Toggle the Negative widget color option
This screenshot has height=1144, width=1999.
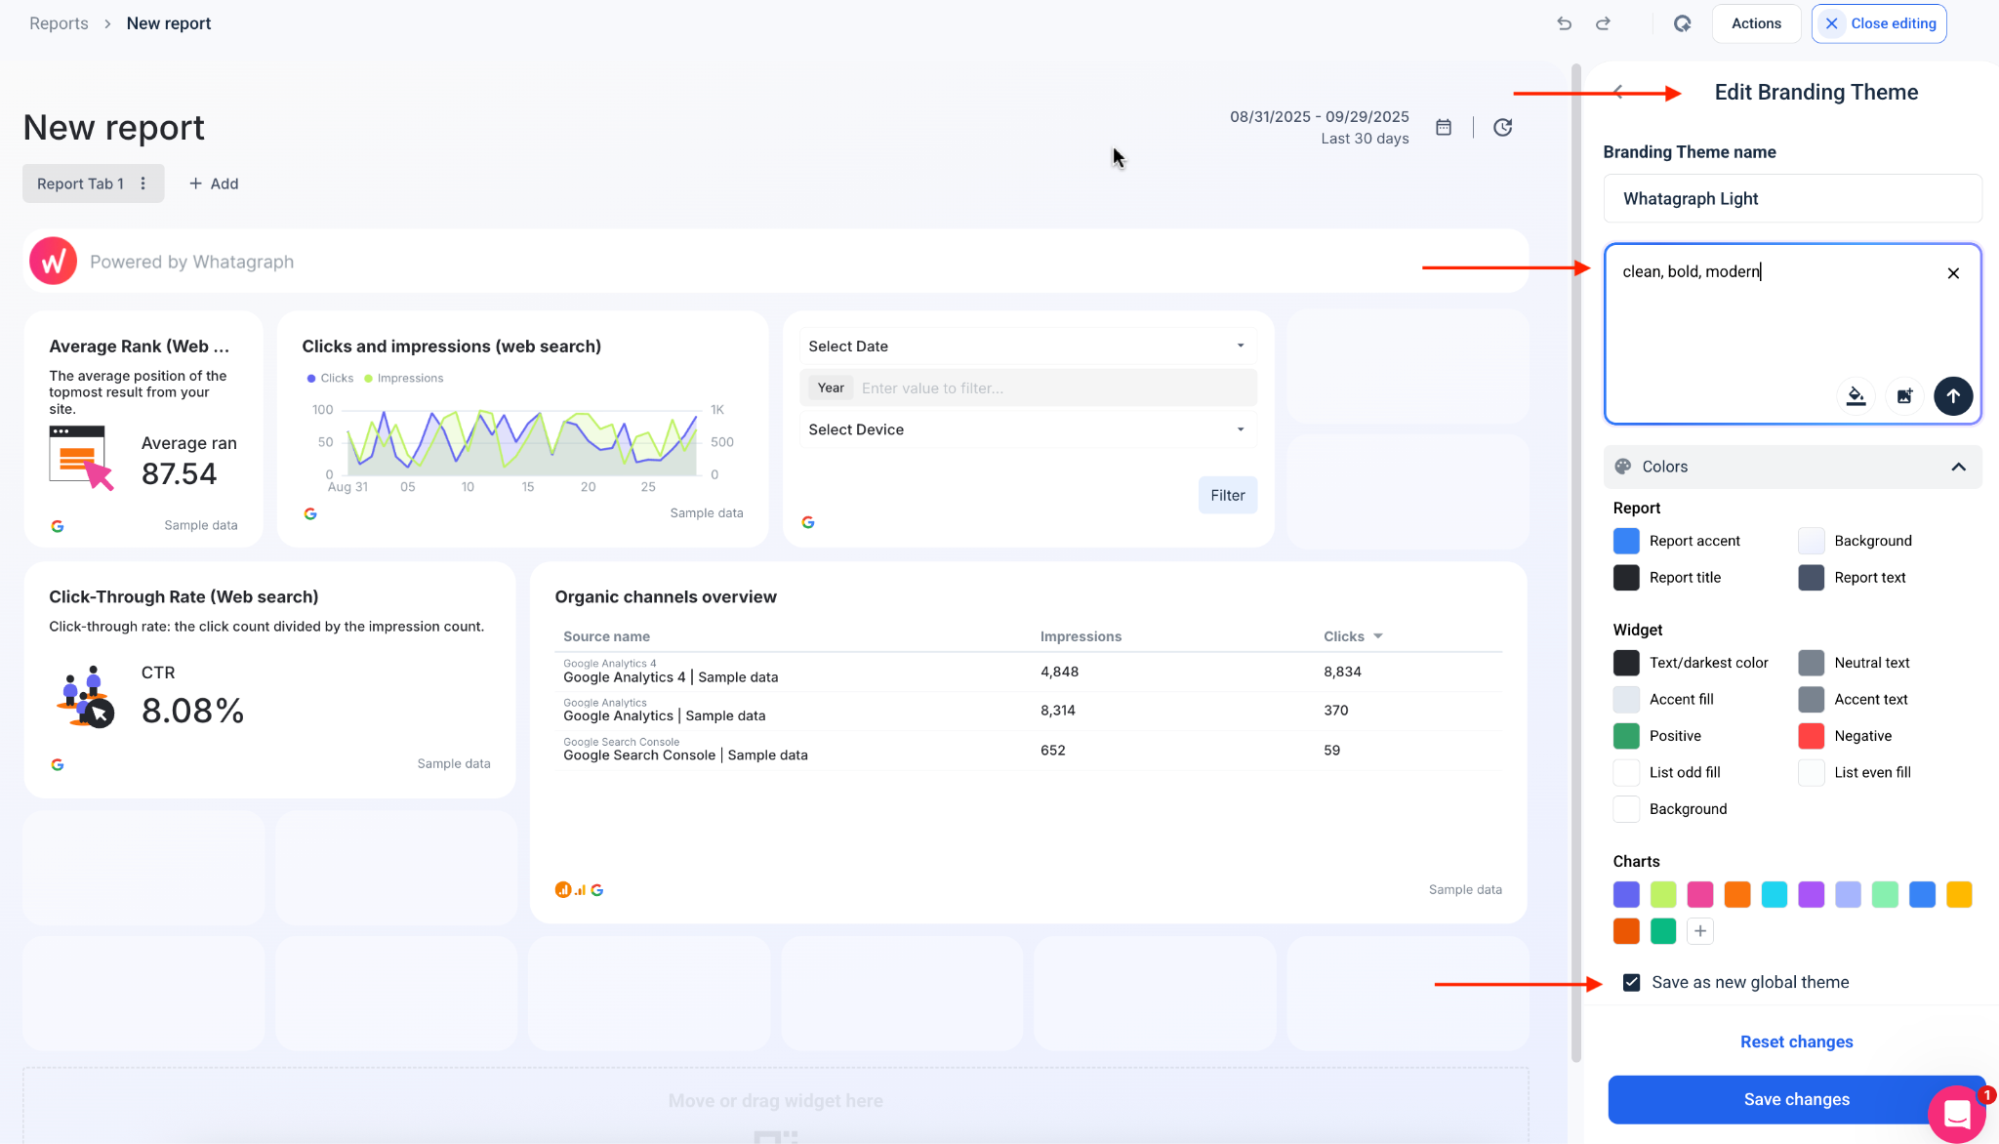coord(1810,735)
